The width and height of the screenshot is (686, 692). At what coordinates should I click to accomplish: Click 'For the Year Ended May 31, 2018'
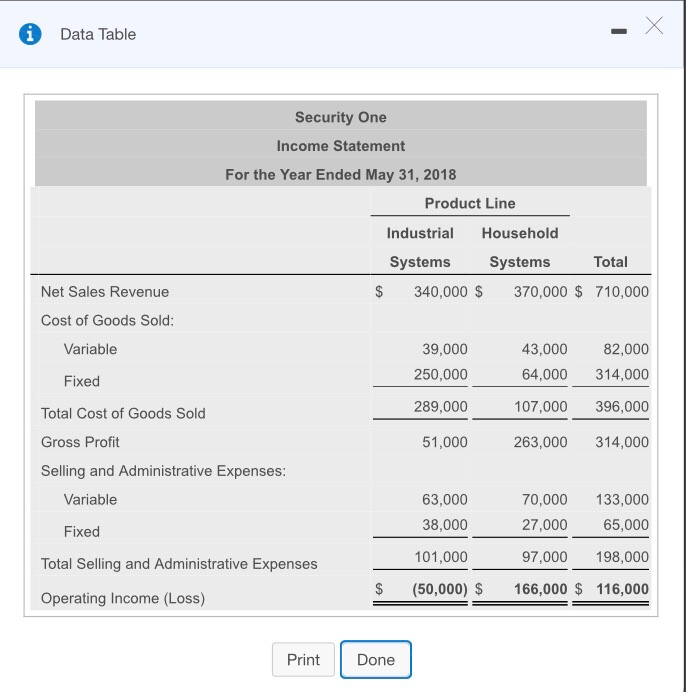[x=341, y=174]
